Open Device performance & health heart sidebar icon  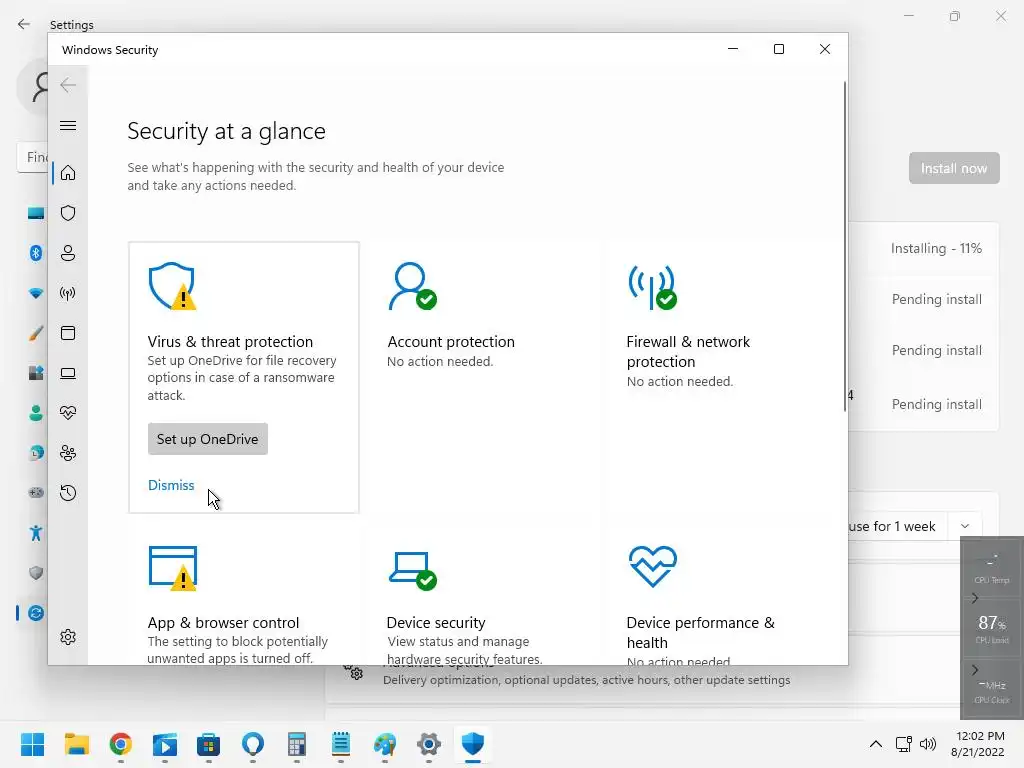68,413
